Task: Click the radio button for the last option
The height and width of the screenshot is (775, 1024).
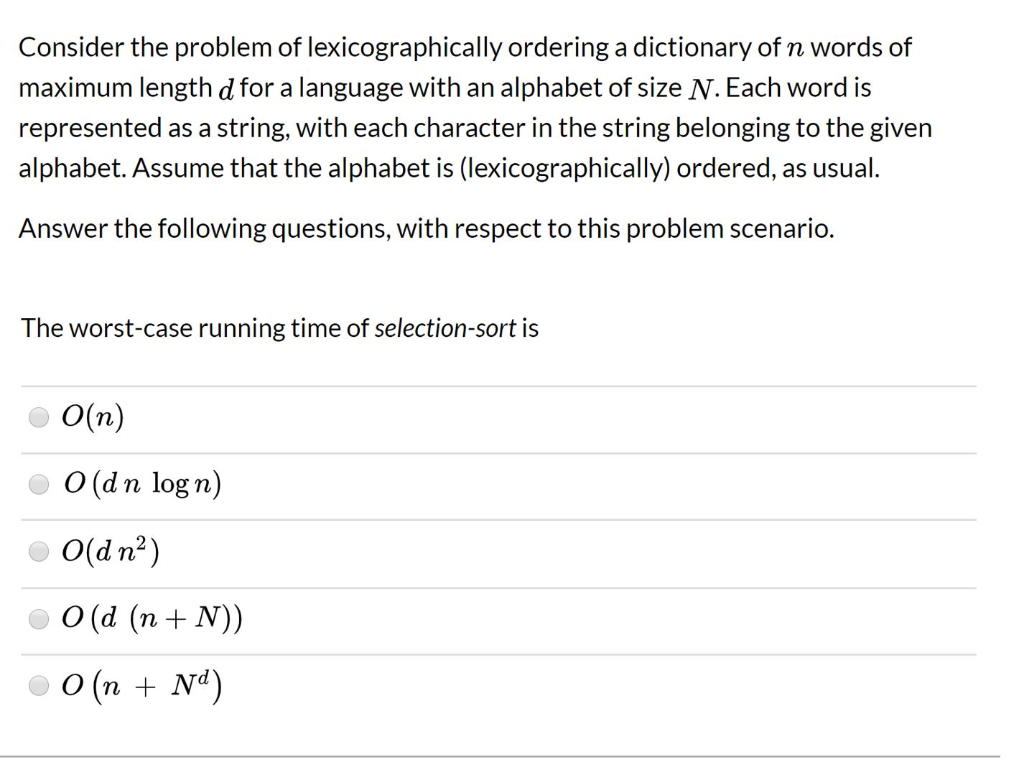Action: (39, 686)
